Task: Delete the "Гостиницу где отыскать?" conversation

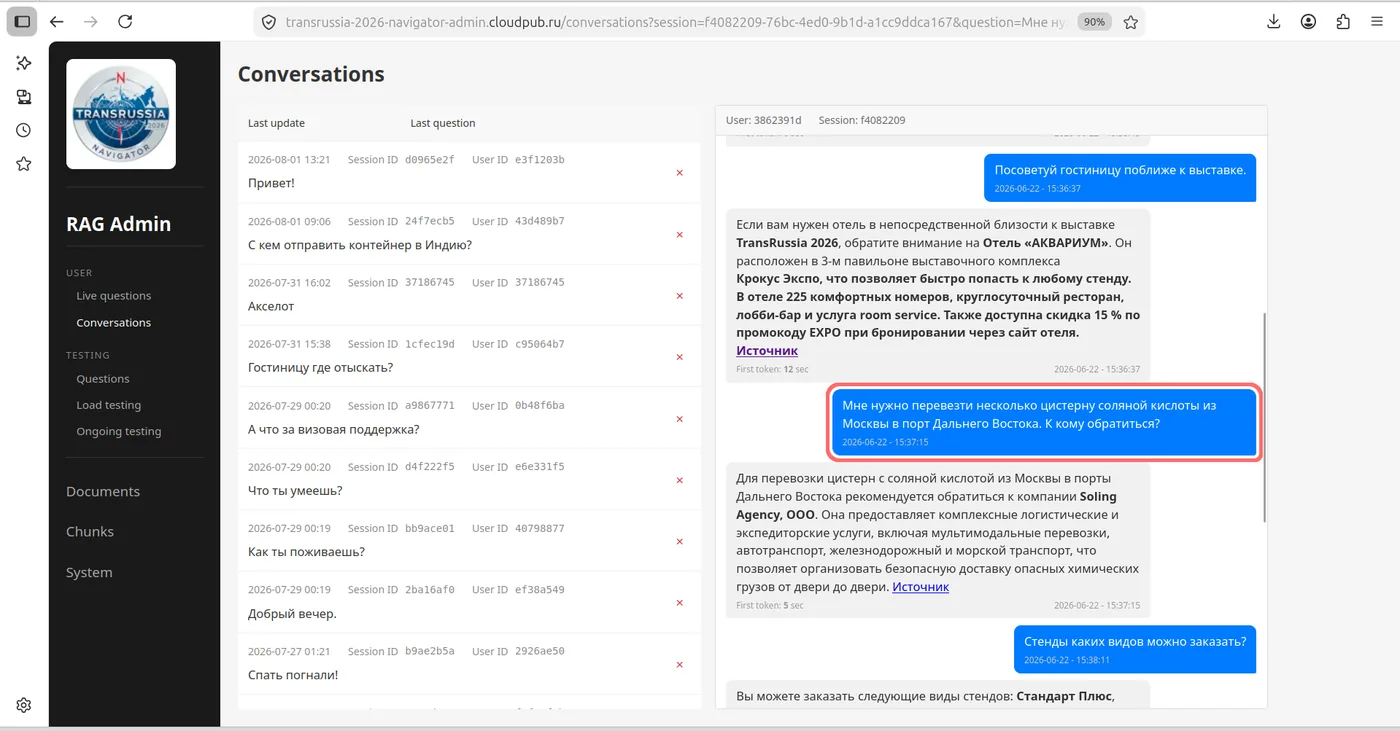Action: (680, 357)
